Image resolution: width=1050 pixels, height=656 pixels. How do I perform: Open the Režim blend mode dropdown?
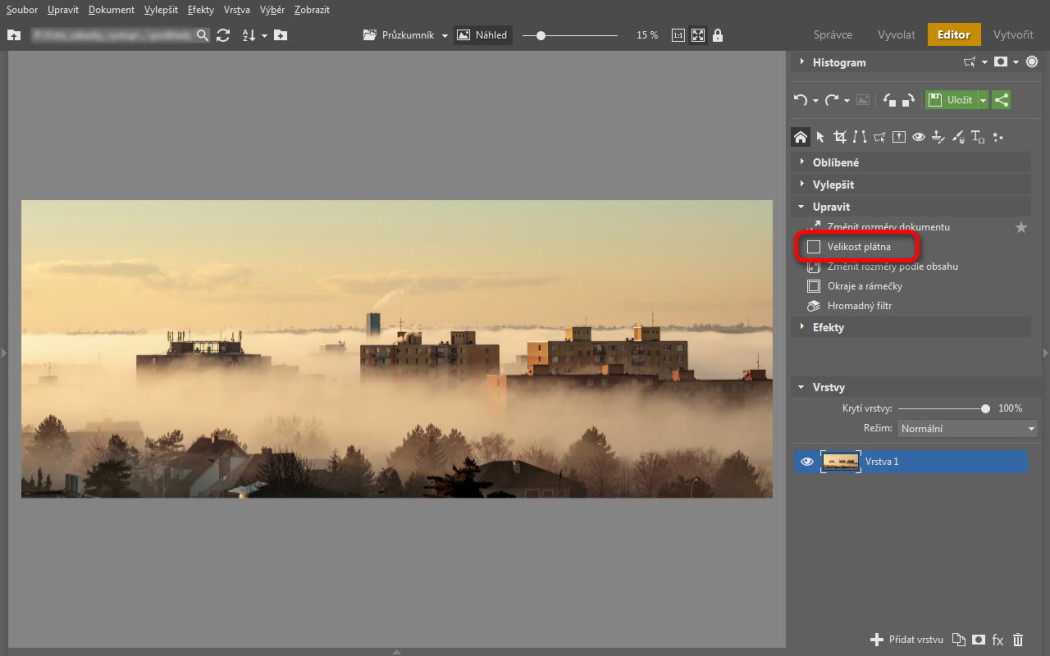(967, 428)
